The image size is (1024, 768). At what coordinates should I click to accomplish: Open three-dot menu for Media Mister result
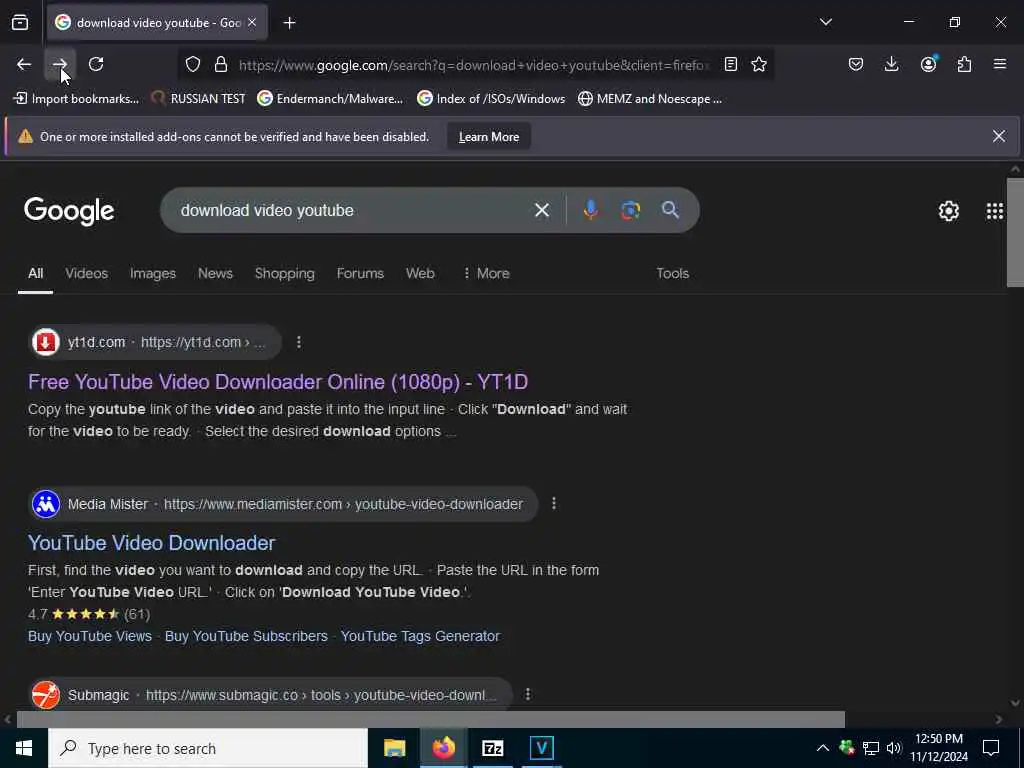(554, 504)
